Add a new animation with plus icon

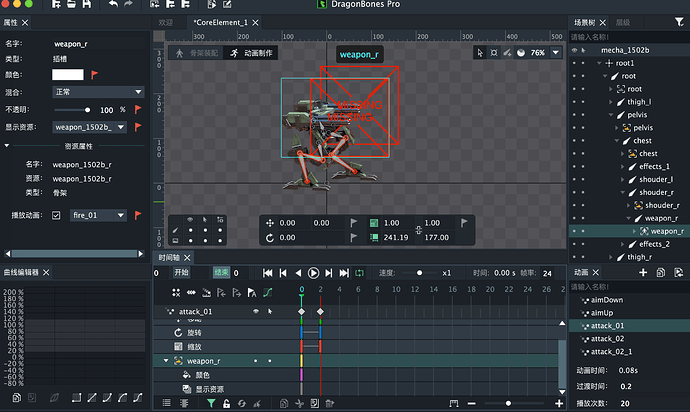[643, 272]
